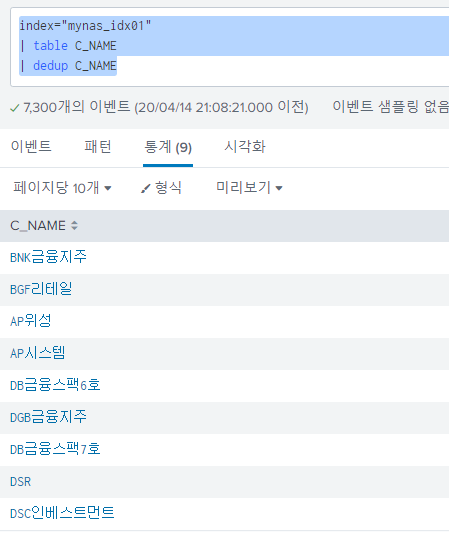
Task: Sort by the C_NAME column header
Action: pyautogui.click(x=44, y=226)
